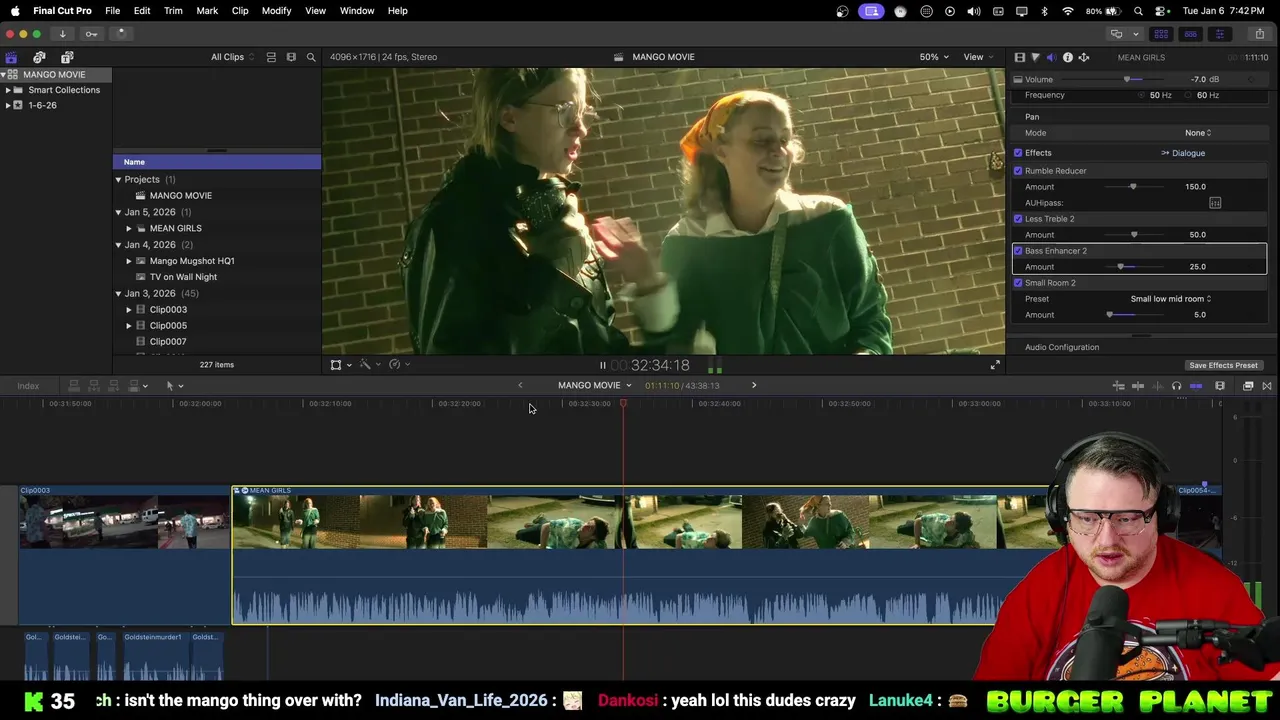The width and height of the screenshot is (1280, 720).
Task: Click the Share export button
Action: [1259, 34]
